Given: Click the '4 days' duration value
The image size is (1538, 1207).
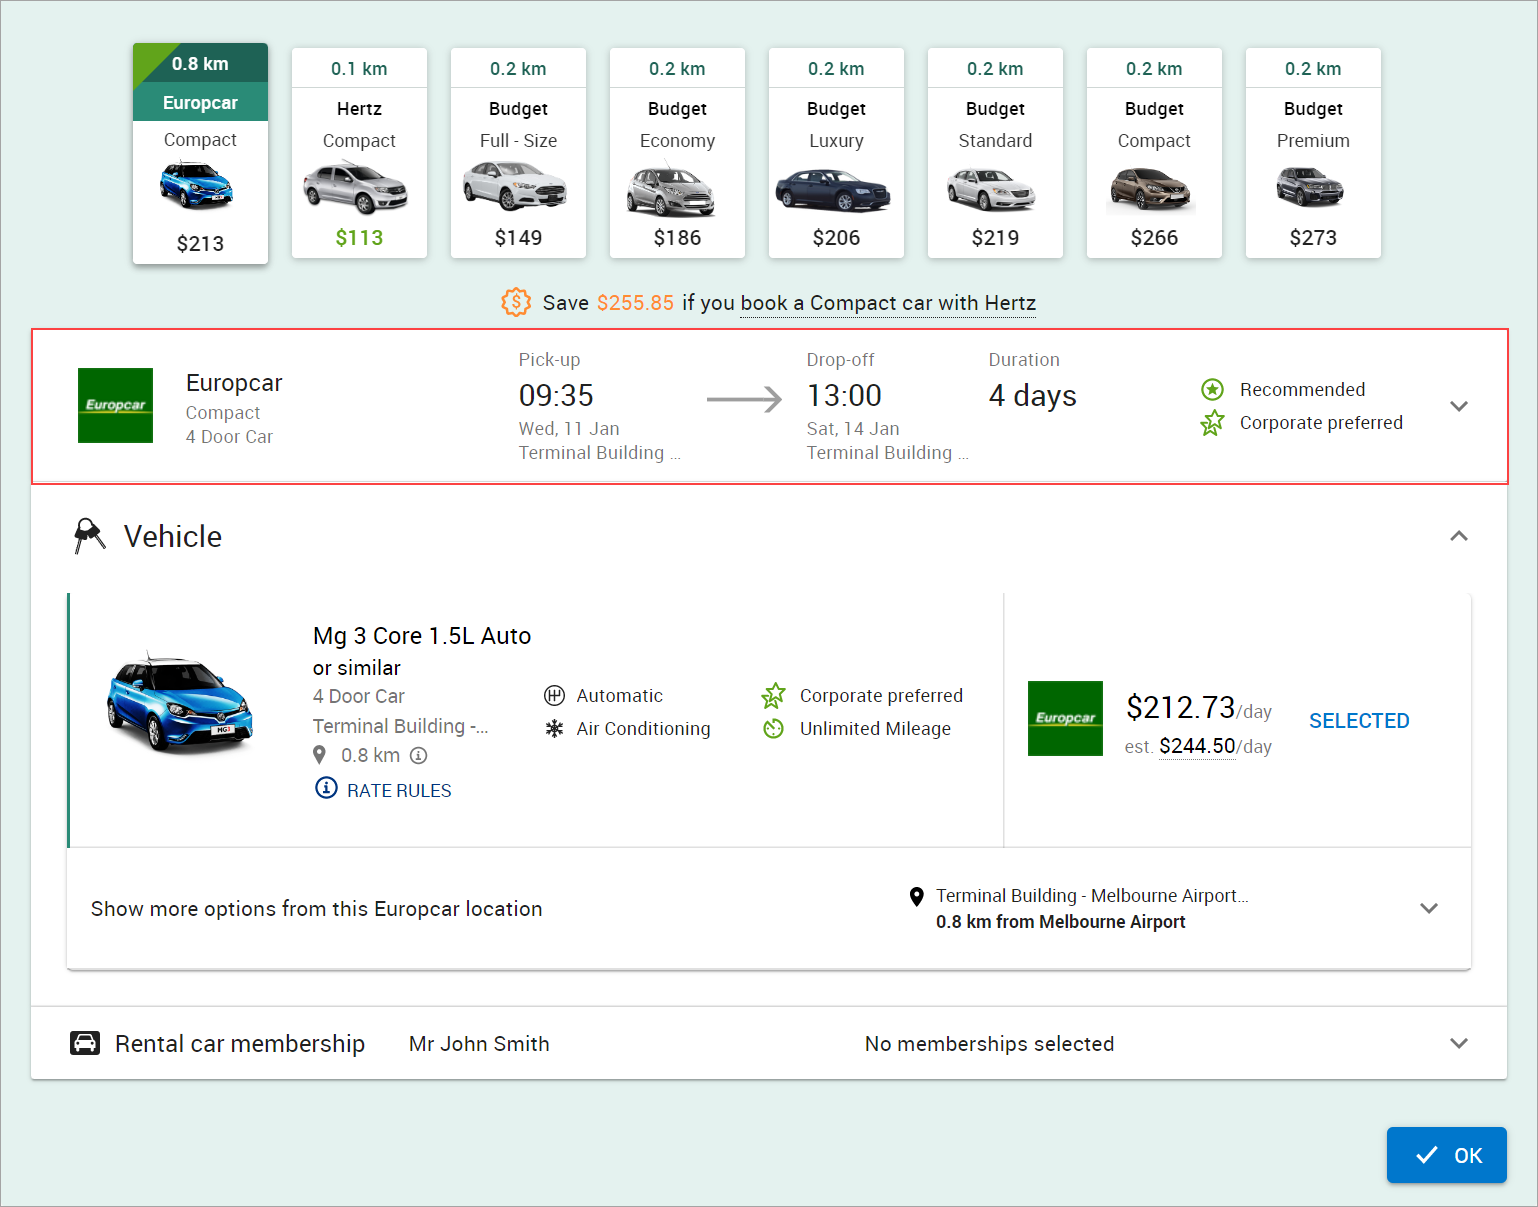Looking at the screenshot, I should pyautogui.click(x=1032, y=396).
